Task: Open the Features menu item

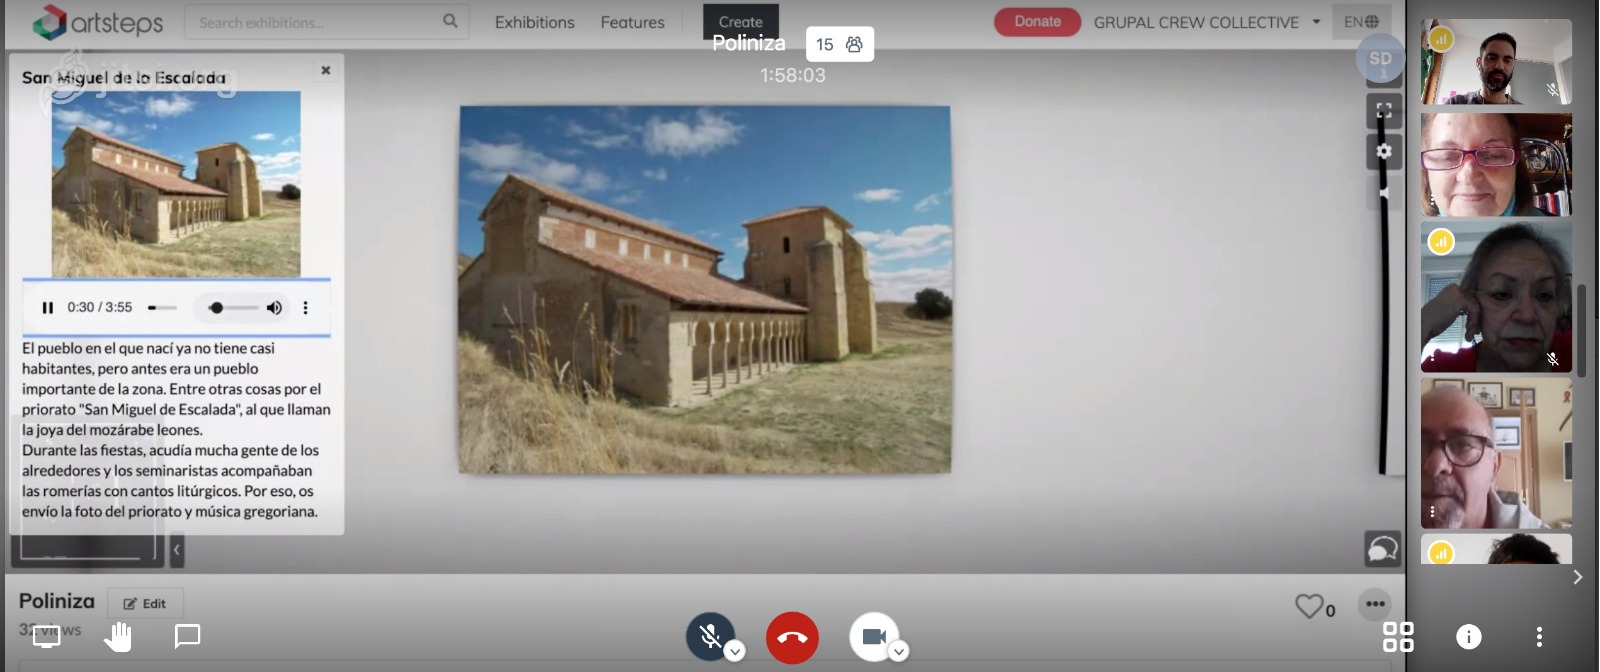Action: (632, 22)
